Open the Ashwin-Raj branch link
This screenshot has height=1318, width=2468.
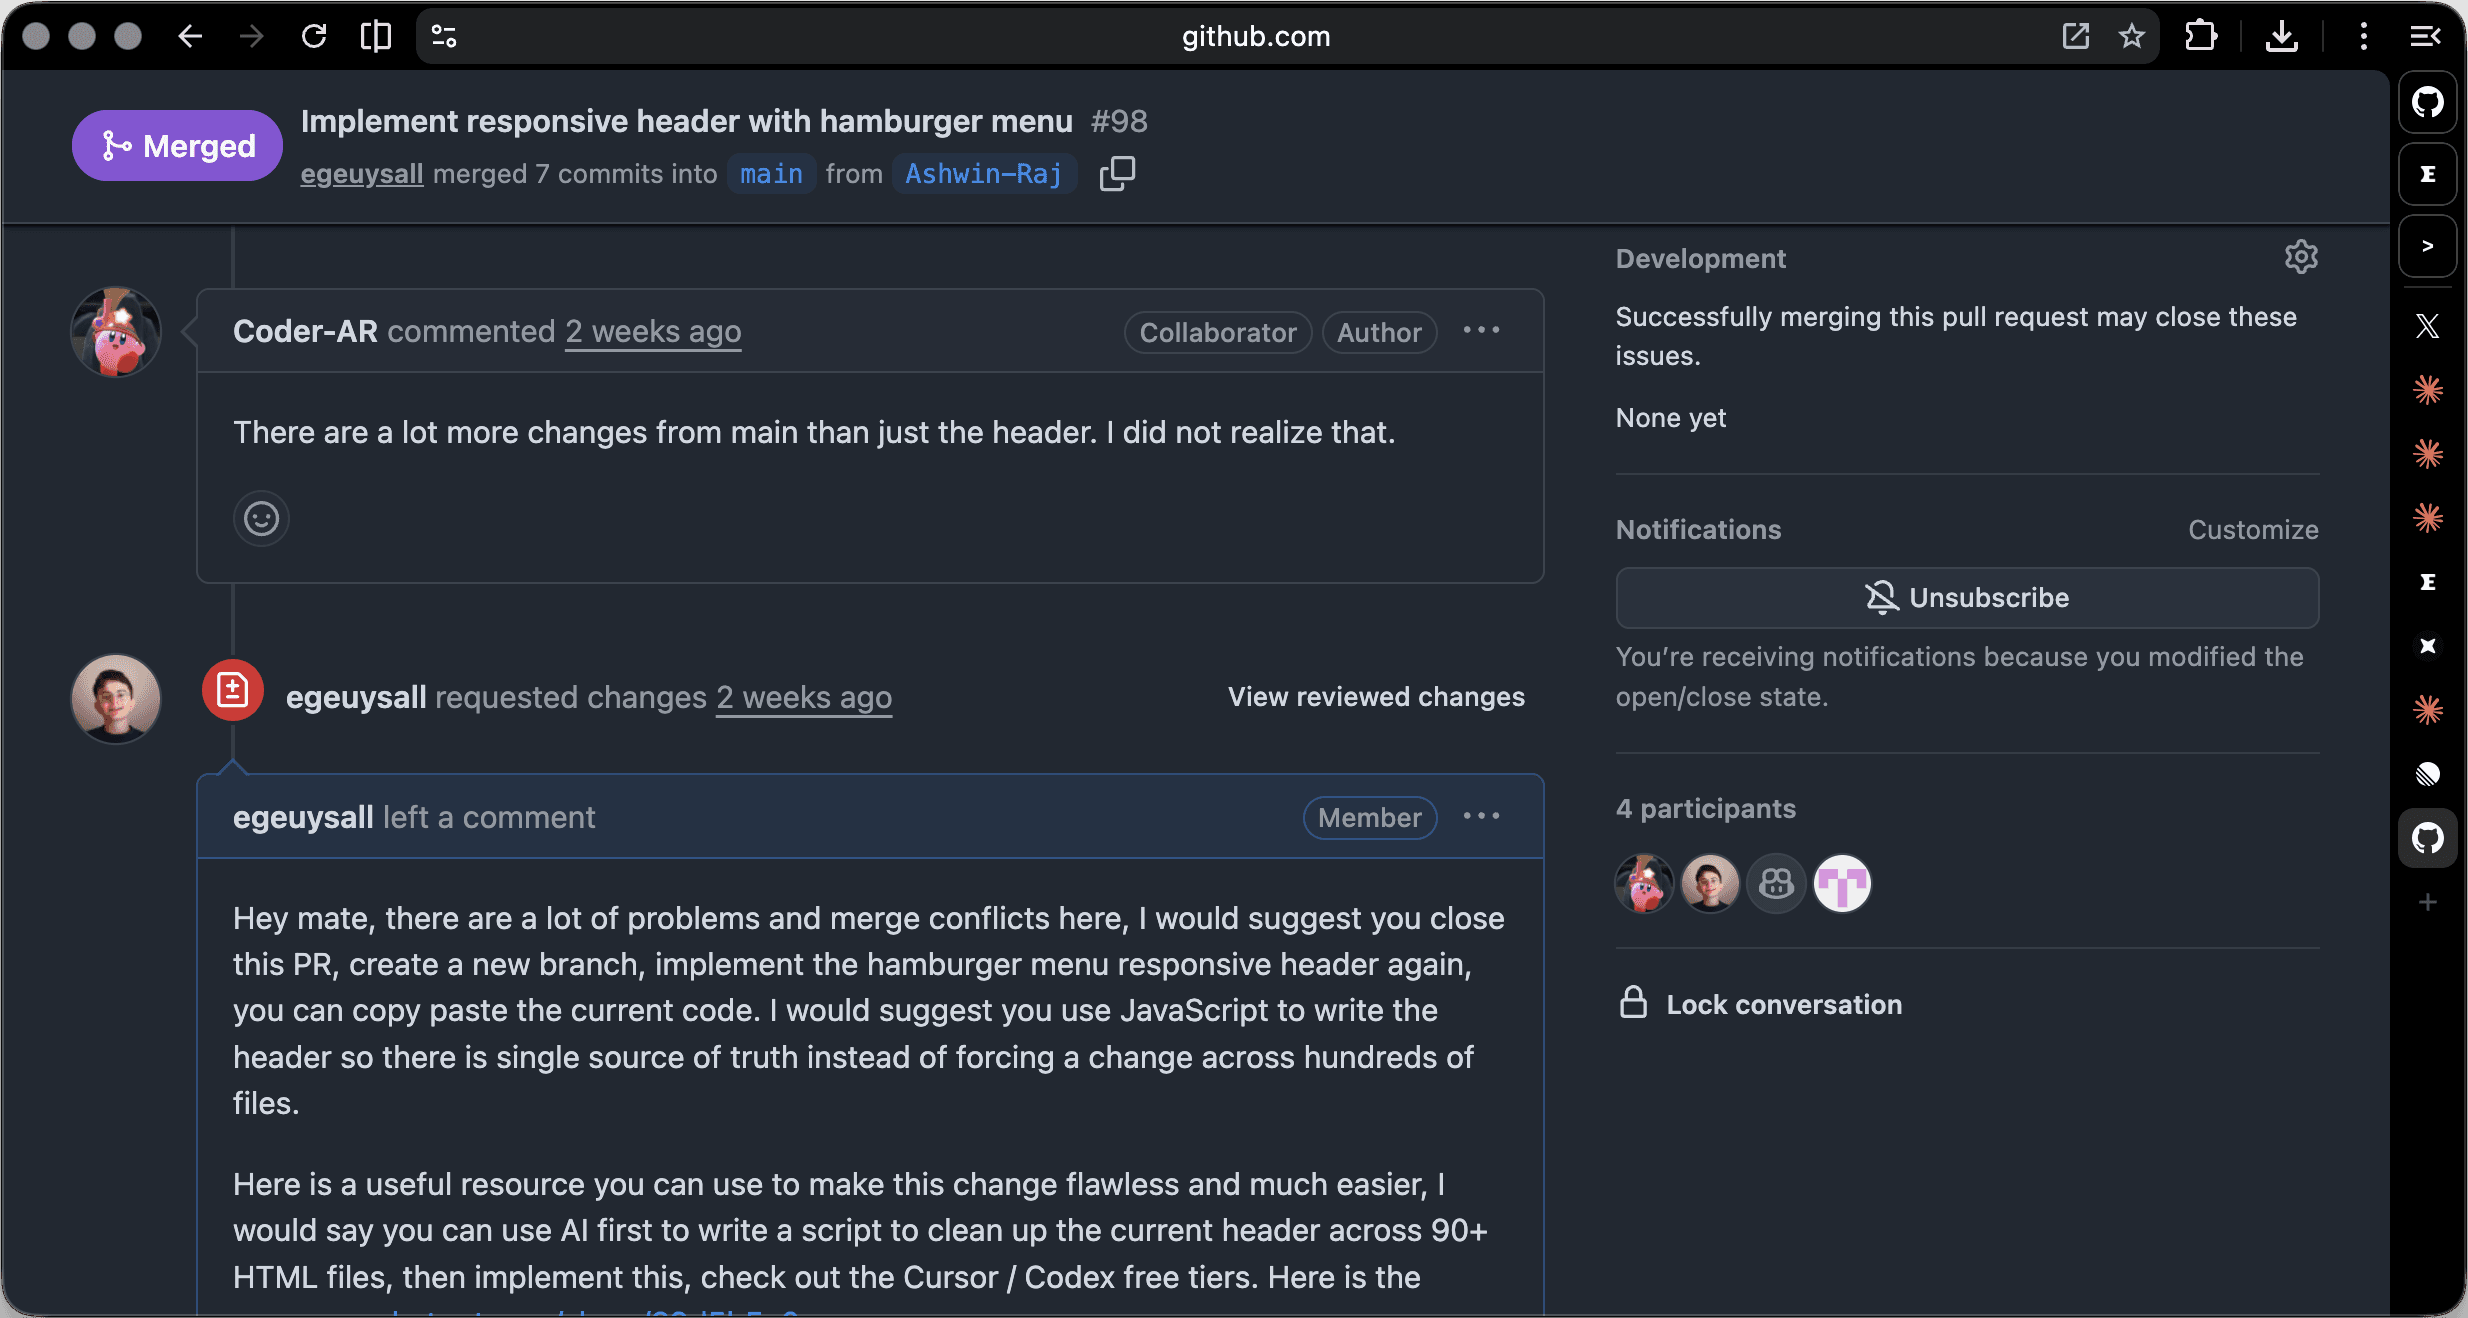point(983,174)
